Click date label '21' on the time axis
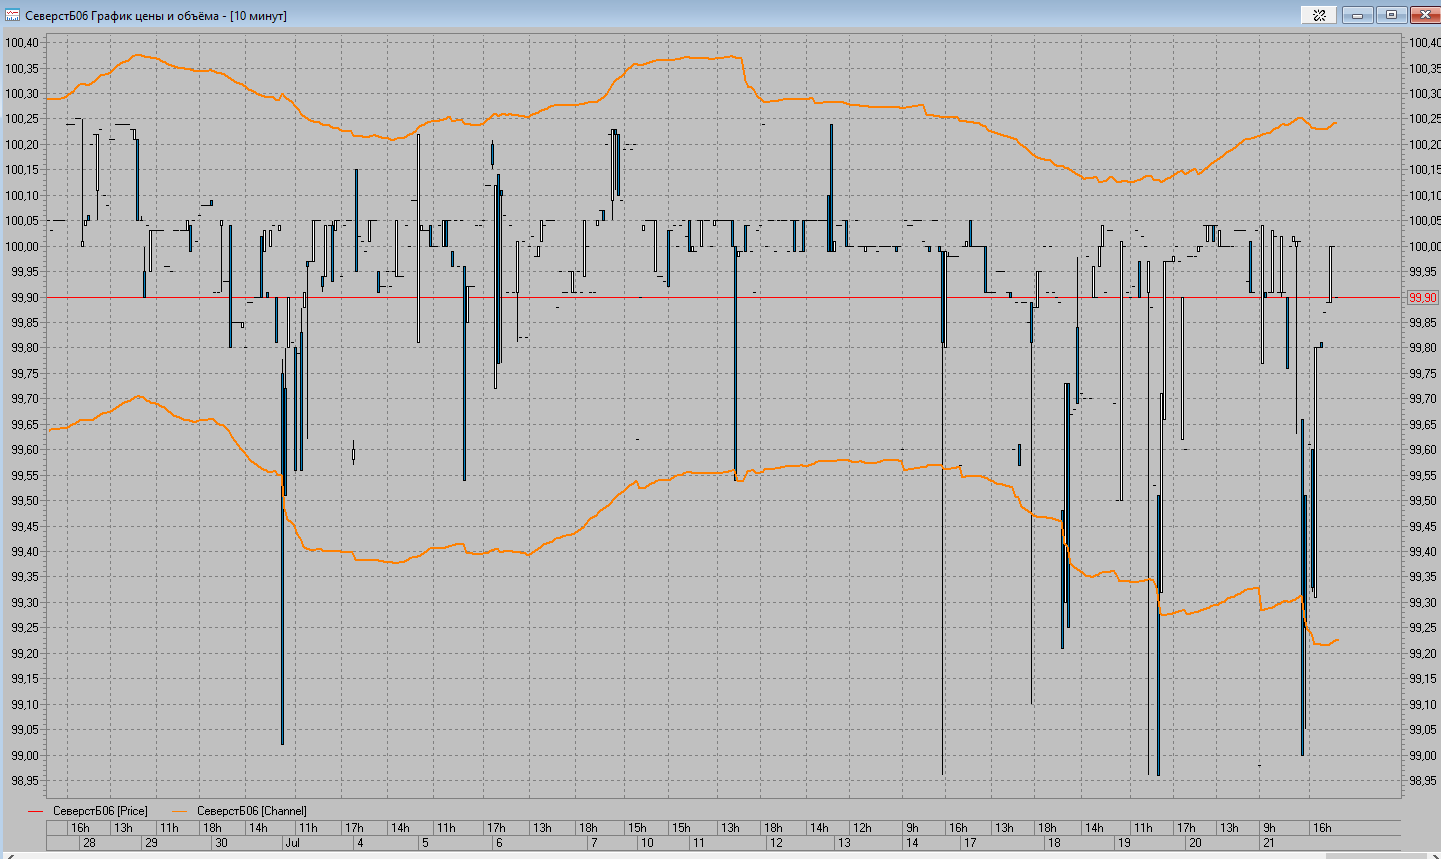This screenshot has width=1441, height=859. [x=1268, y=843]
